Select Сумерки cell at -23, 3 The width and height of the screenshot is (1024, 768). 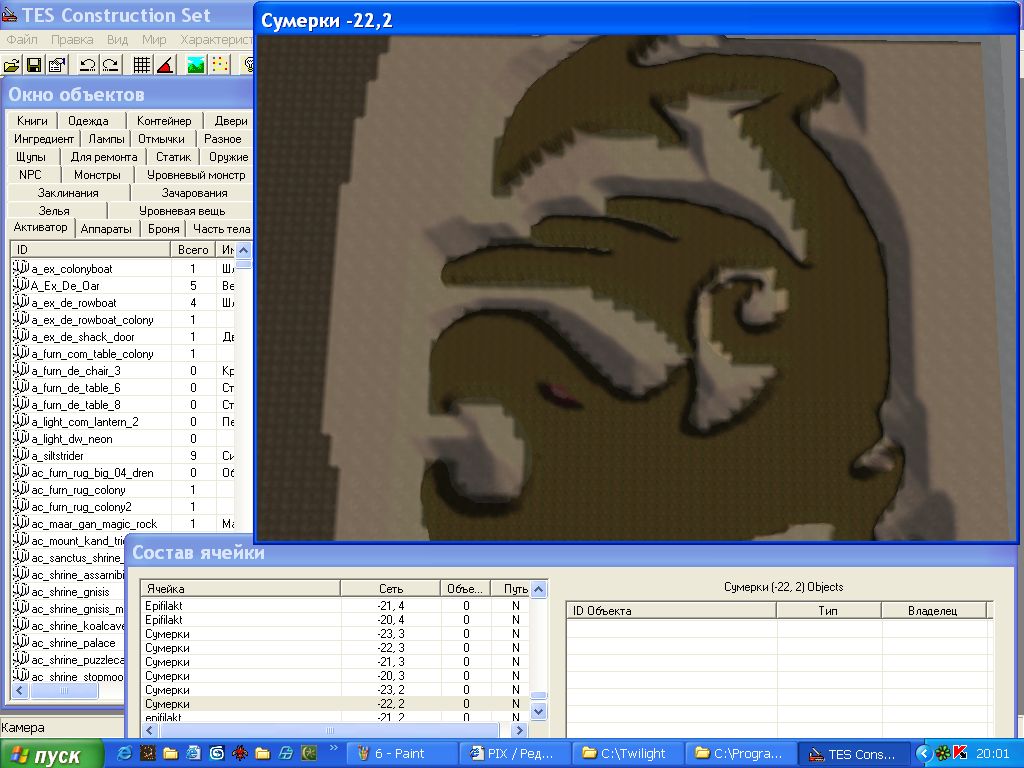[x=335, y=634]
